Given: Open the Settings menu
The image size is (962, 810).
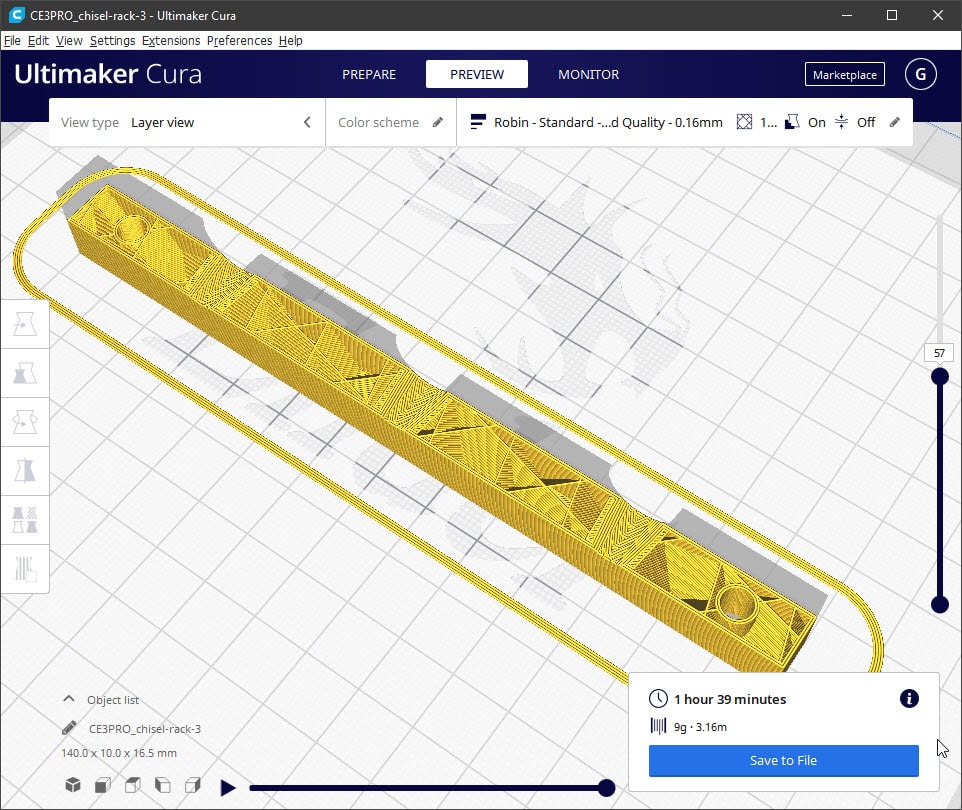Looking at the screenshot, I should coord(112,40).
